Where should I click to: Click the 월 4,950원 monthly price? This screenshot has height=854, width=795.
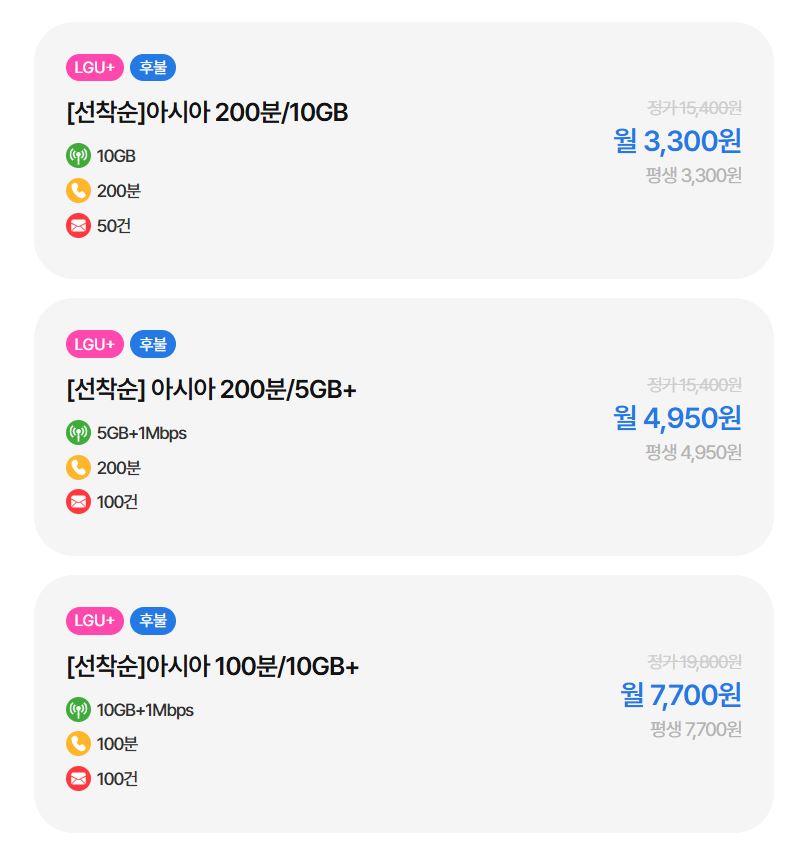coord(678,418)
